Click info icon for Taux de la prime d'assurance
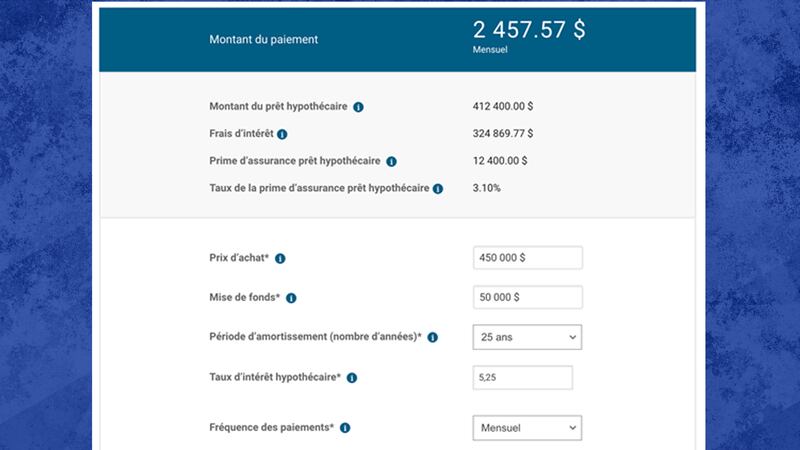800x450 pixels. pyautogui.click(x=438, y=188)
